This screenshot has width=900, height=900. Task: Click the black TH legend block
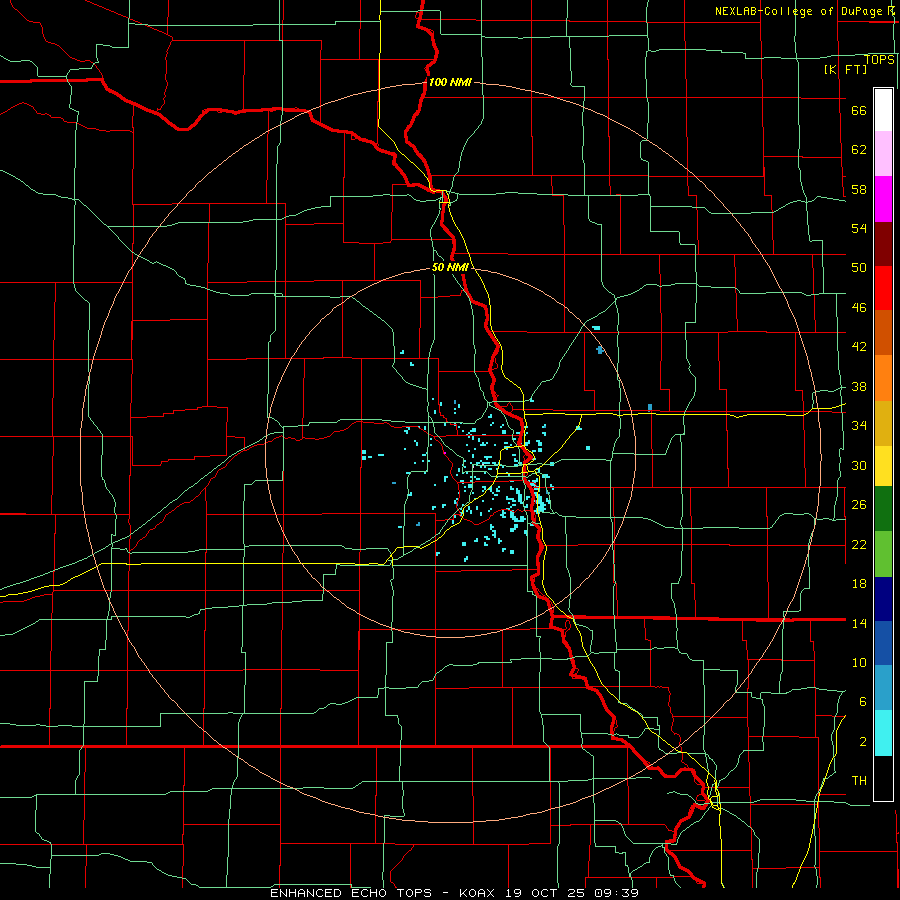tap(883, 778)
